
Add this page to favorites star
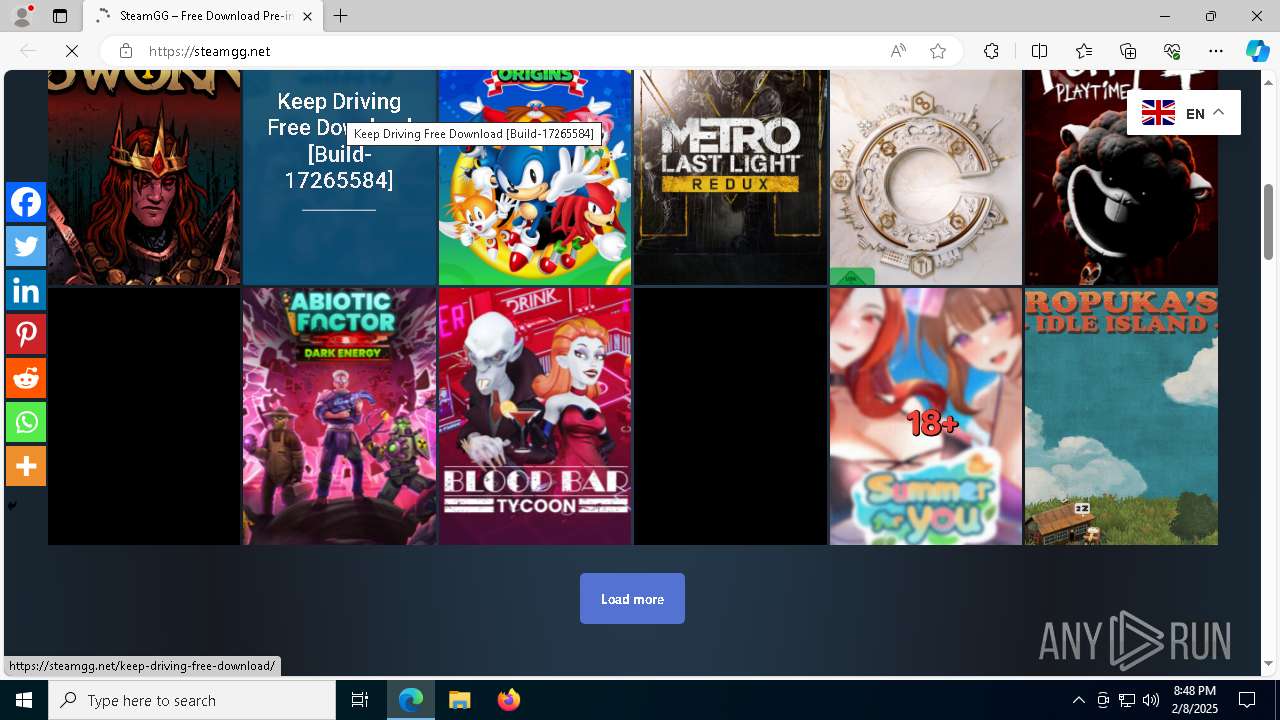pyautogui.click(x=938, y=51)
